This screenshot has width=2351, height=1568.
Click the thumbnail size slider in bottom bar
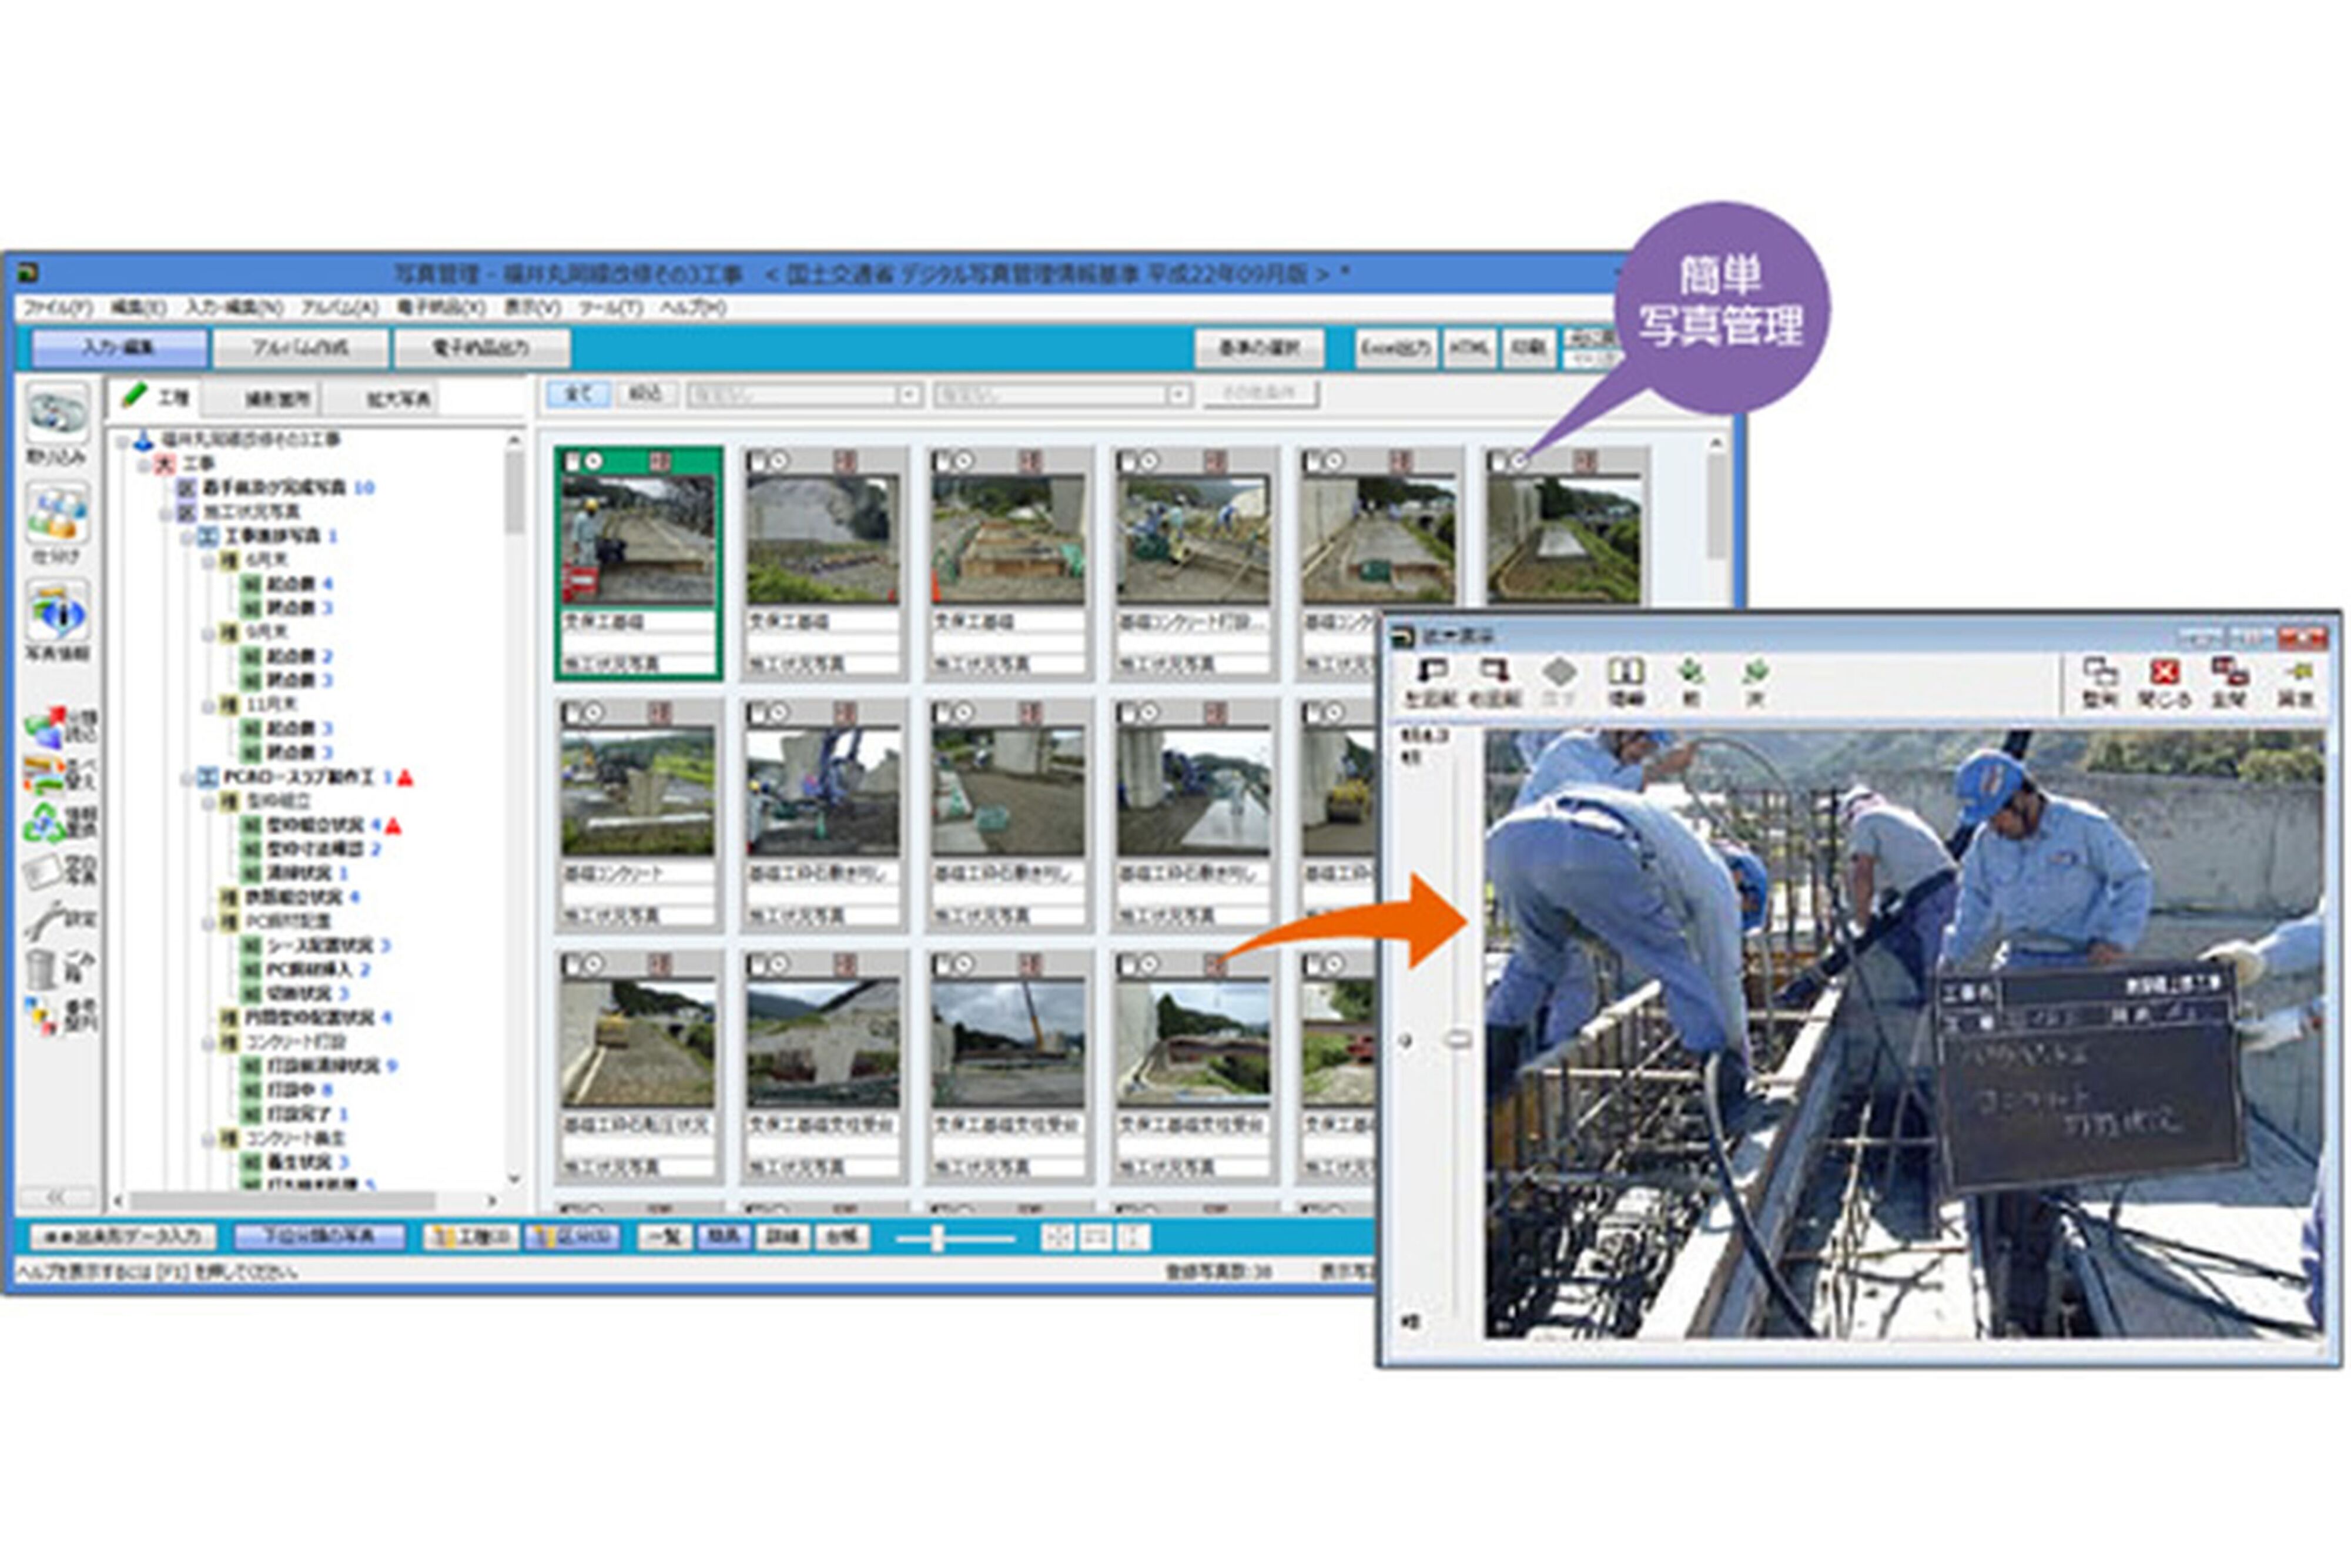(x=938, y=1239)
